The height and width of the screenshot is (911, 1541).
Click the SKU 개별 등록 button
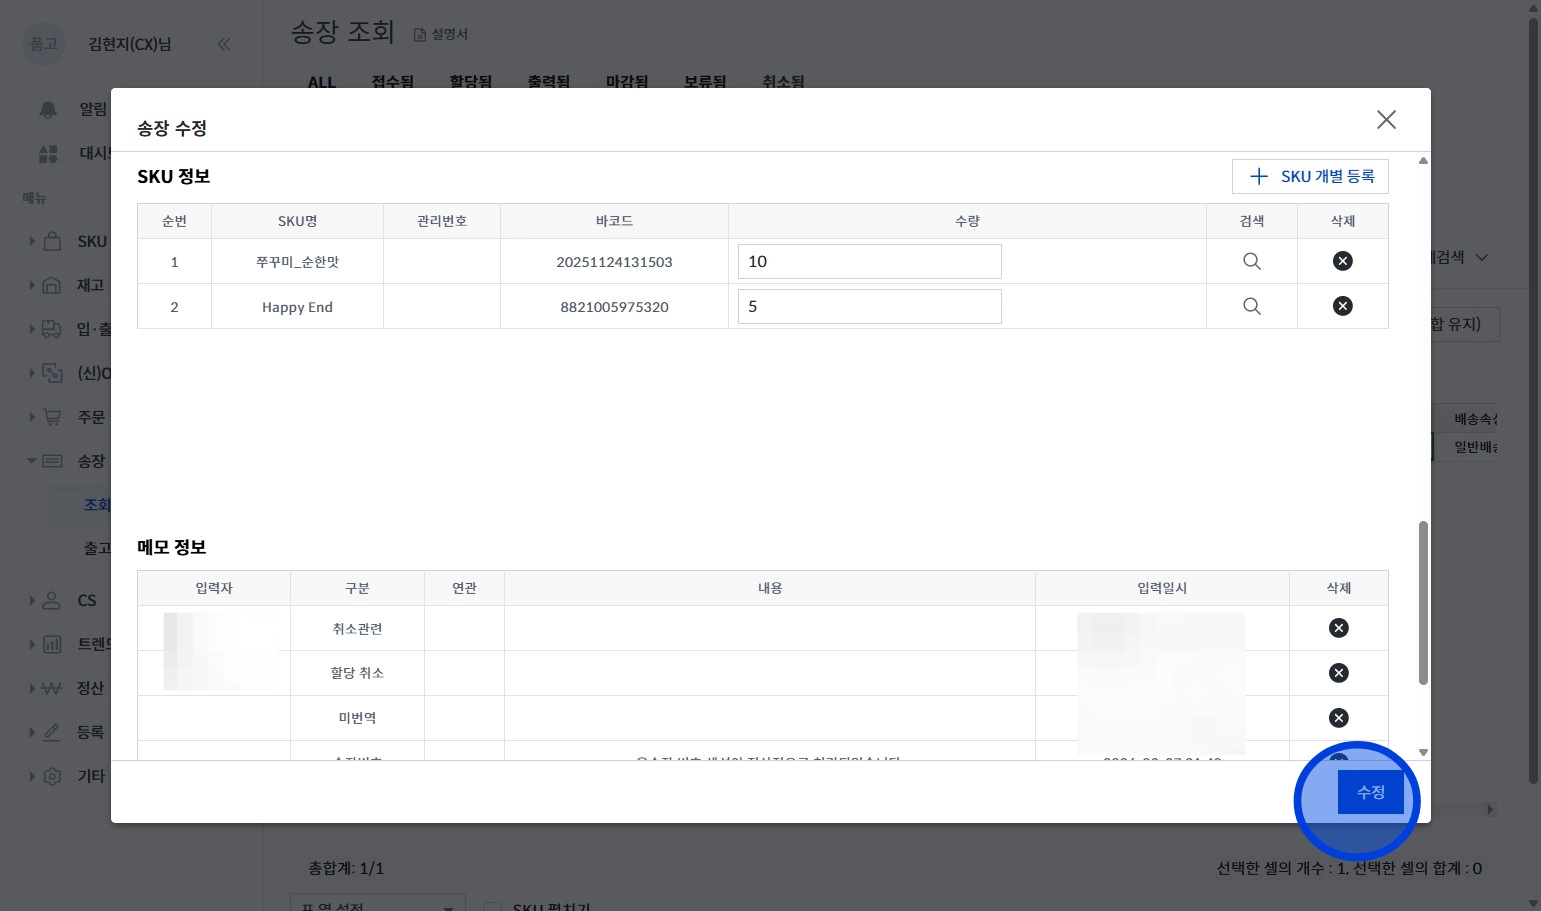1310,177
